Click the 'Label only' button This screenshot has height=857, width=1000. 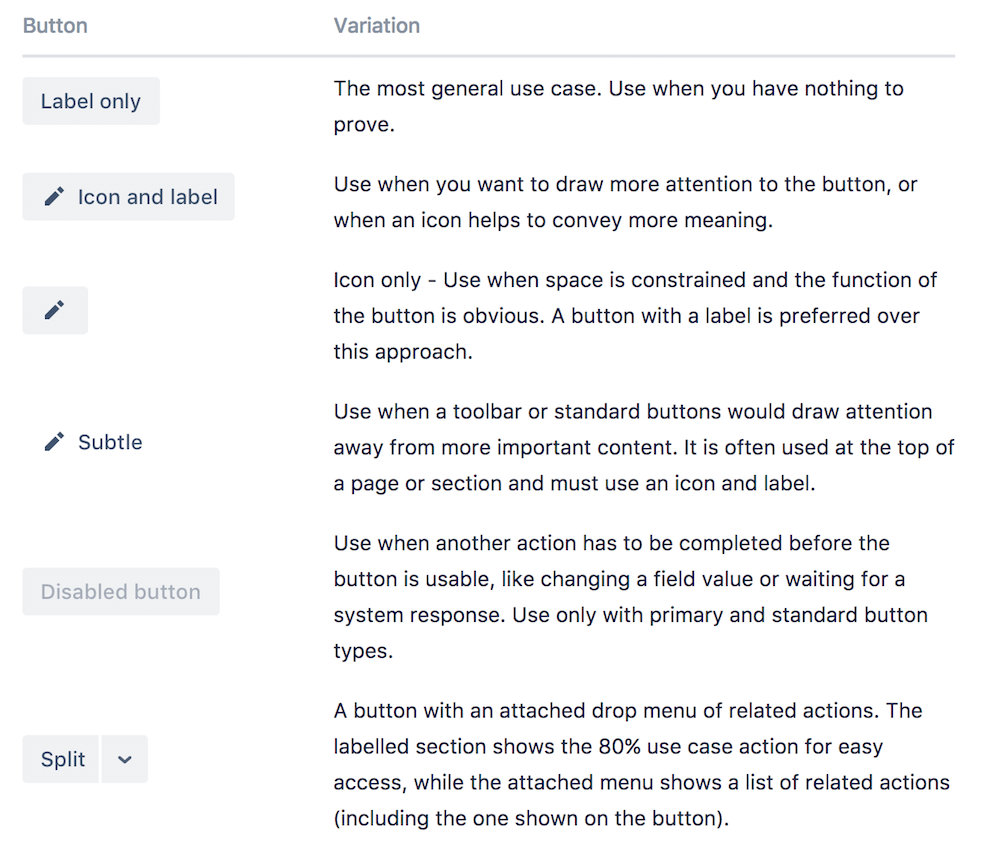click(91, 101)
